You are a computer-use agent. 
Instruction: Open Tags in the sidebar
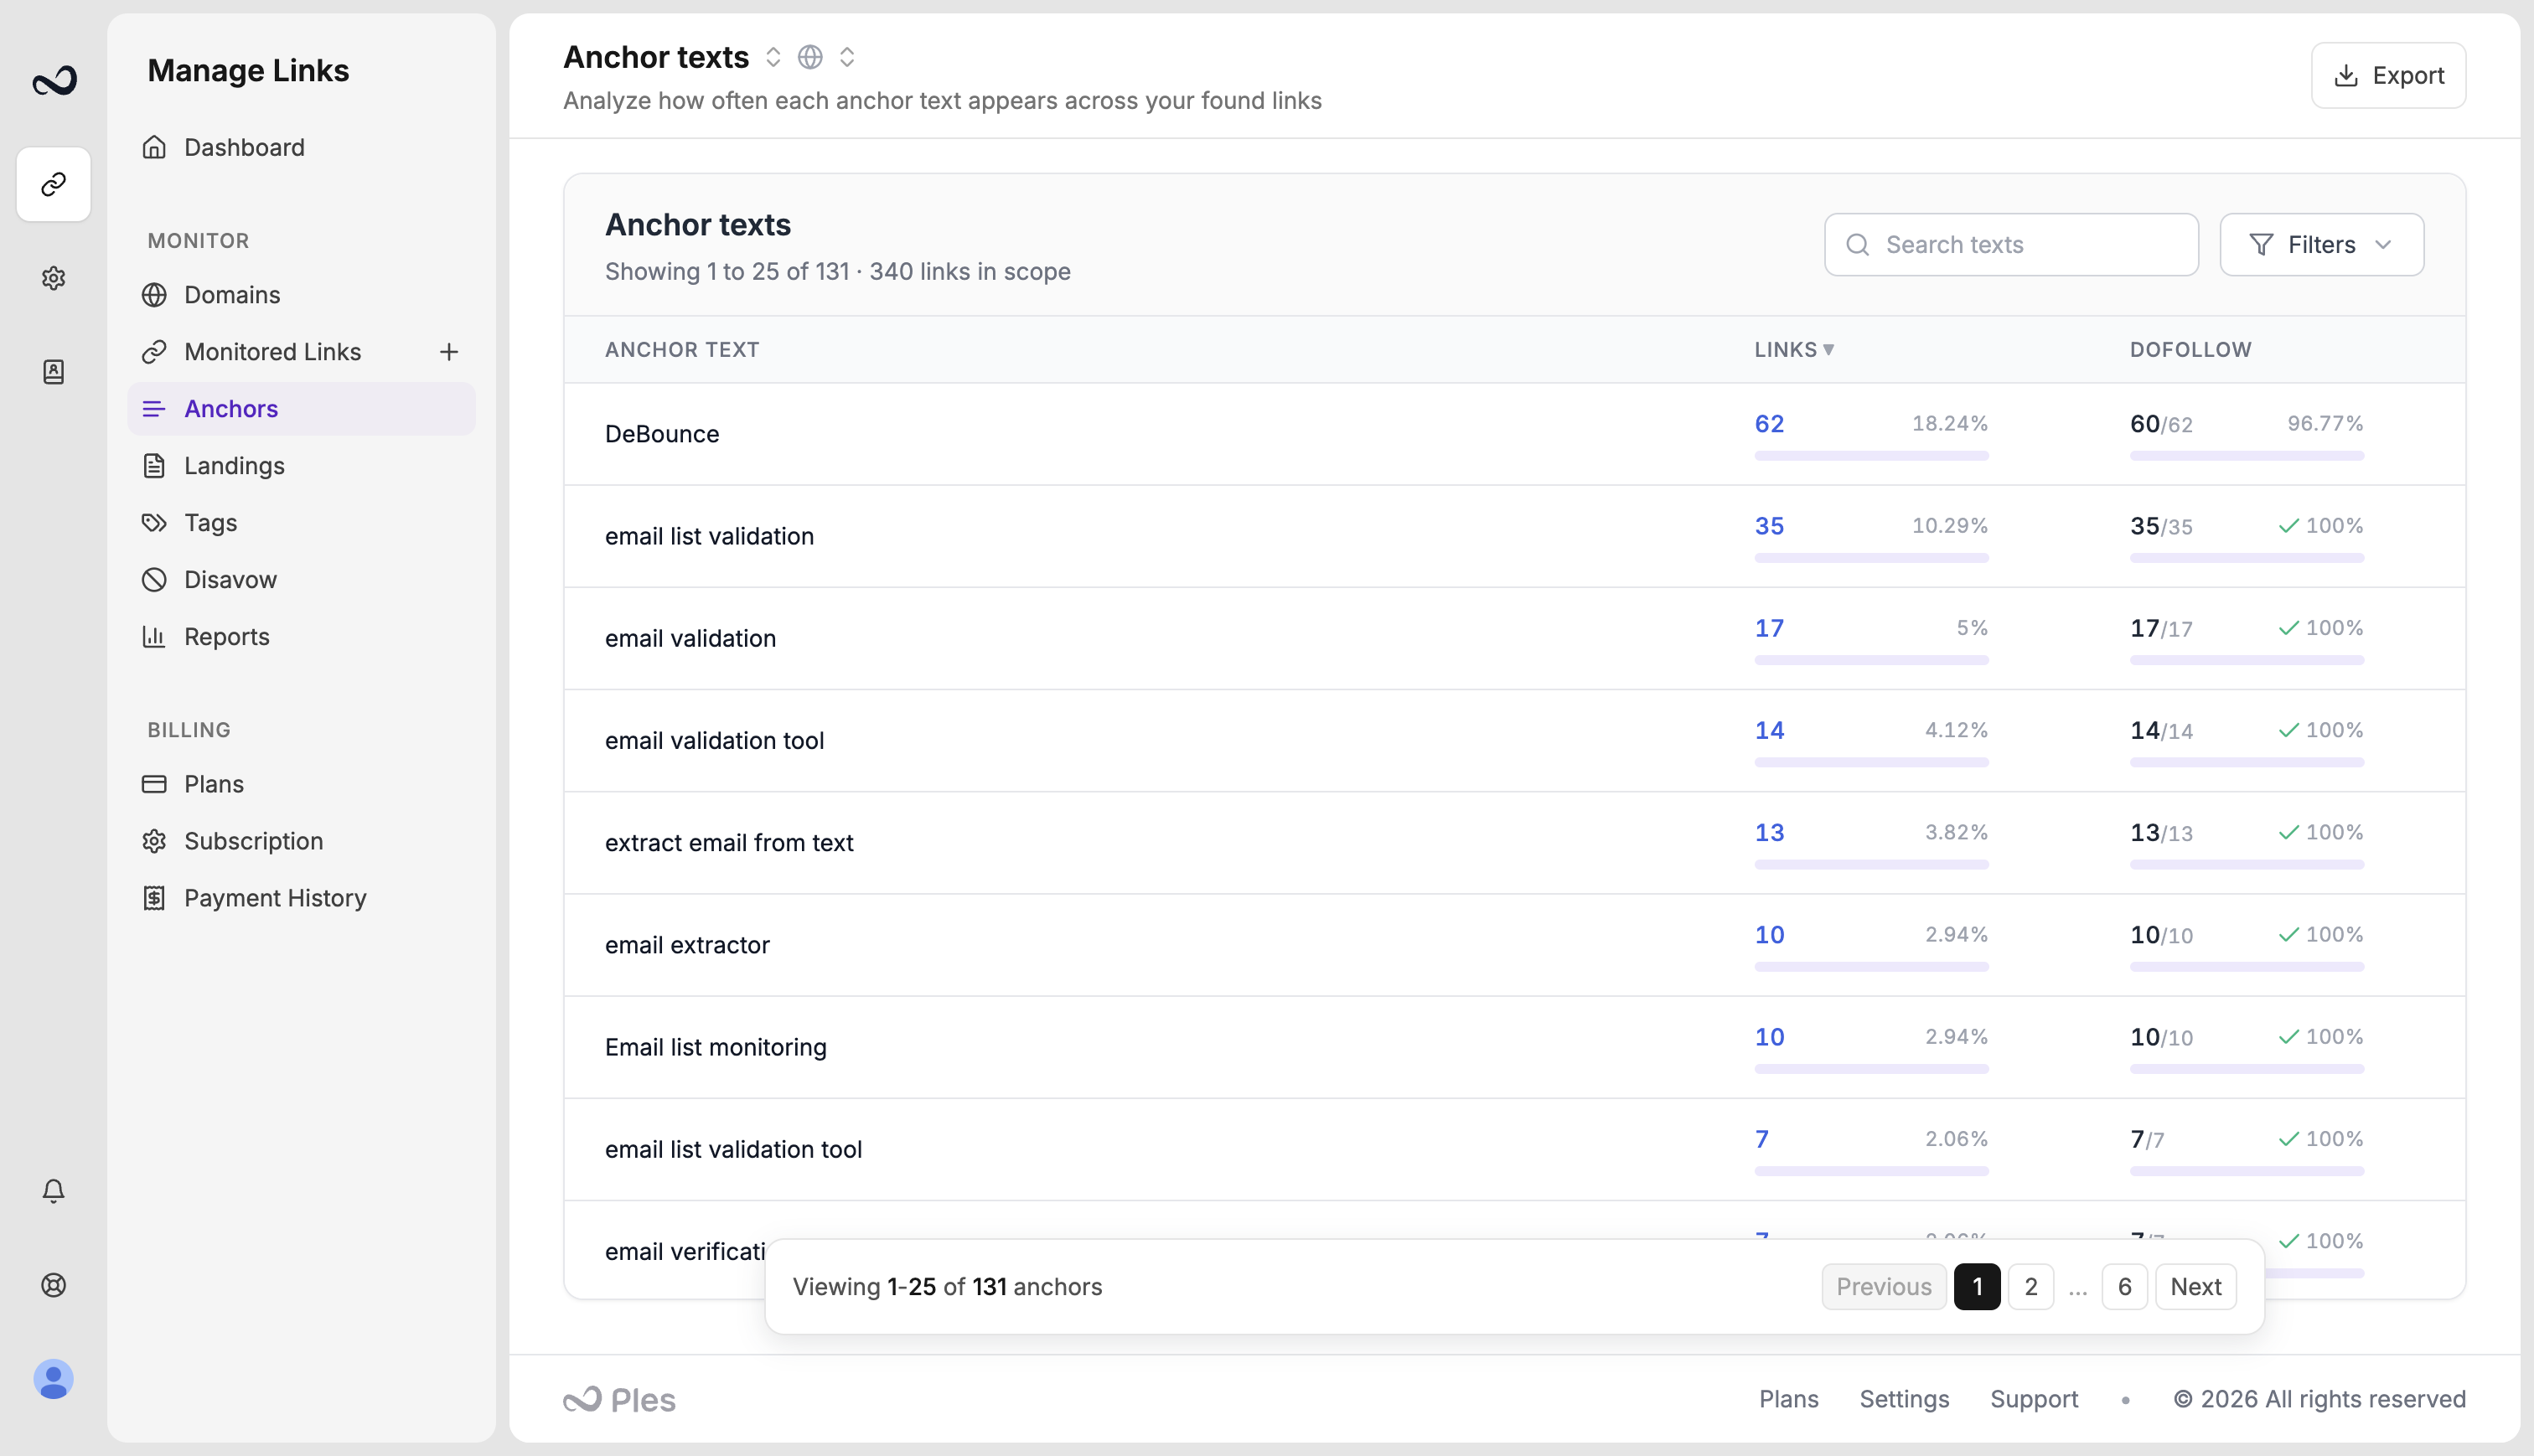click(x=301, y=523)
